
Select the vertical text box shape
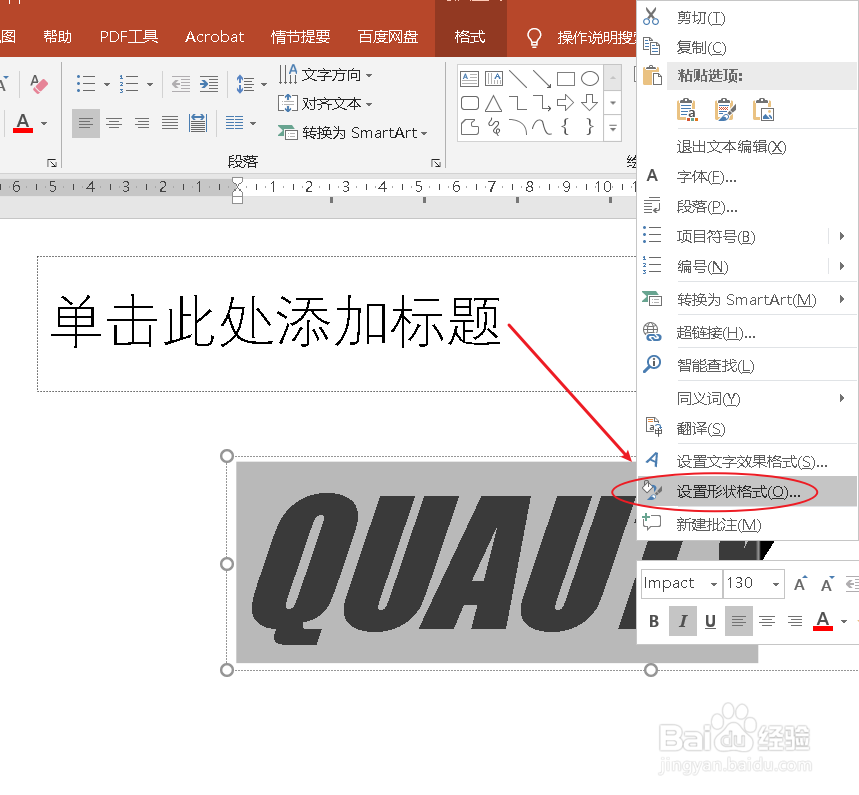pyautogui.click(x=494, y=78)
